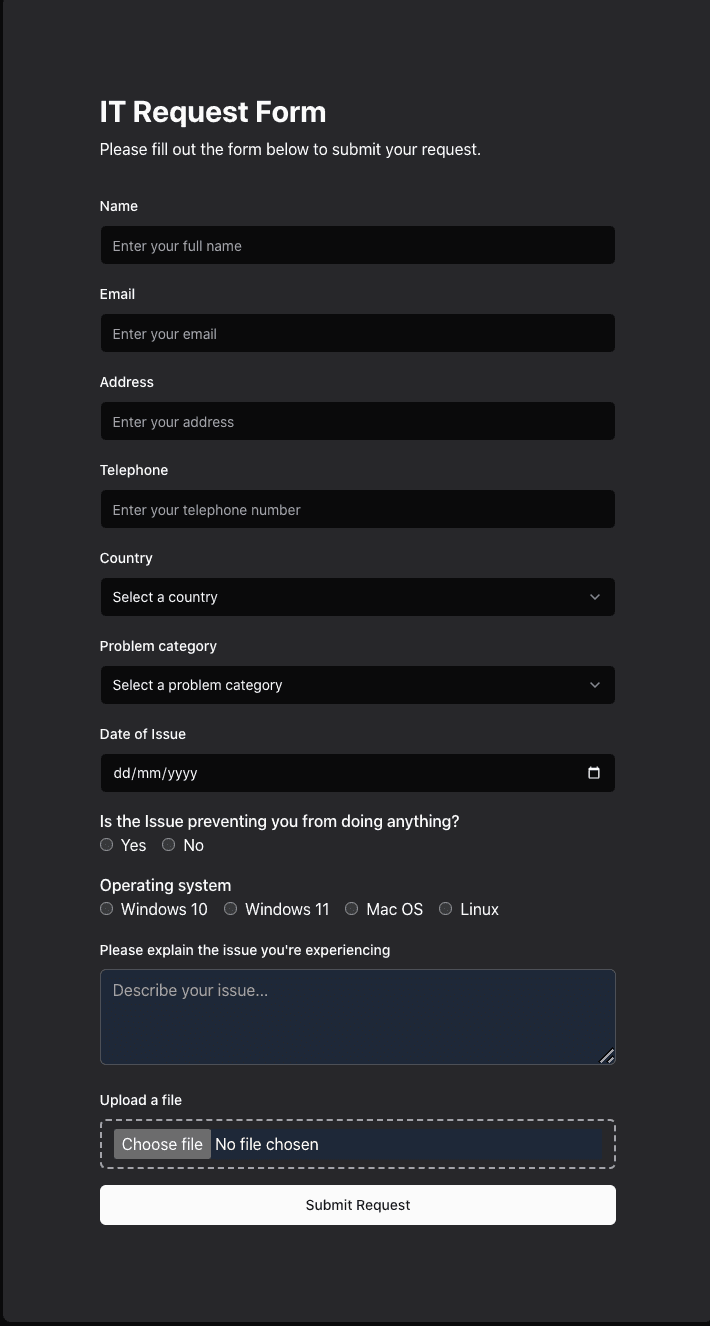This screenshot has height=1326, width=710.
Task: Click the Name input field
Action: click(x=357, y=245)
